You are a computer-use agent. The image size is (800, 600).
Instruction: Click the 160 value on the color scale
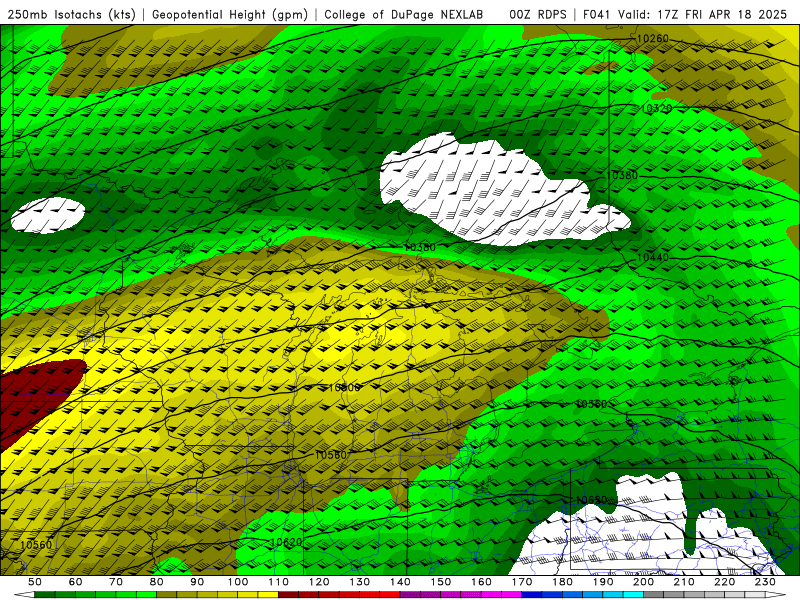click(482, 582)
